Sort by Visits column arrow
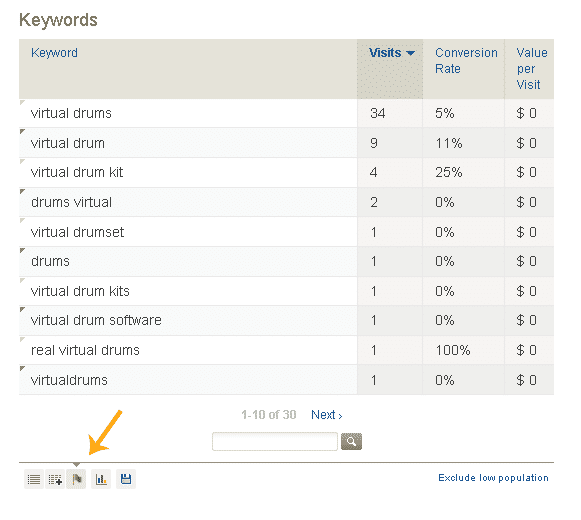The image size is (581, 520). 410,53
